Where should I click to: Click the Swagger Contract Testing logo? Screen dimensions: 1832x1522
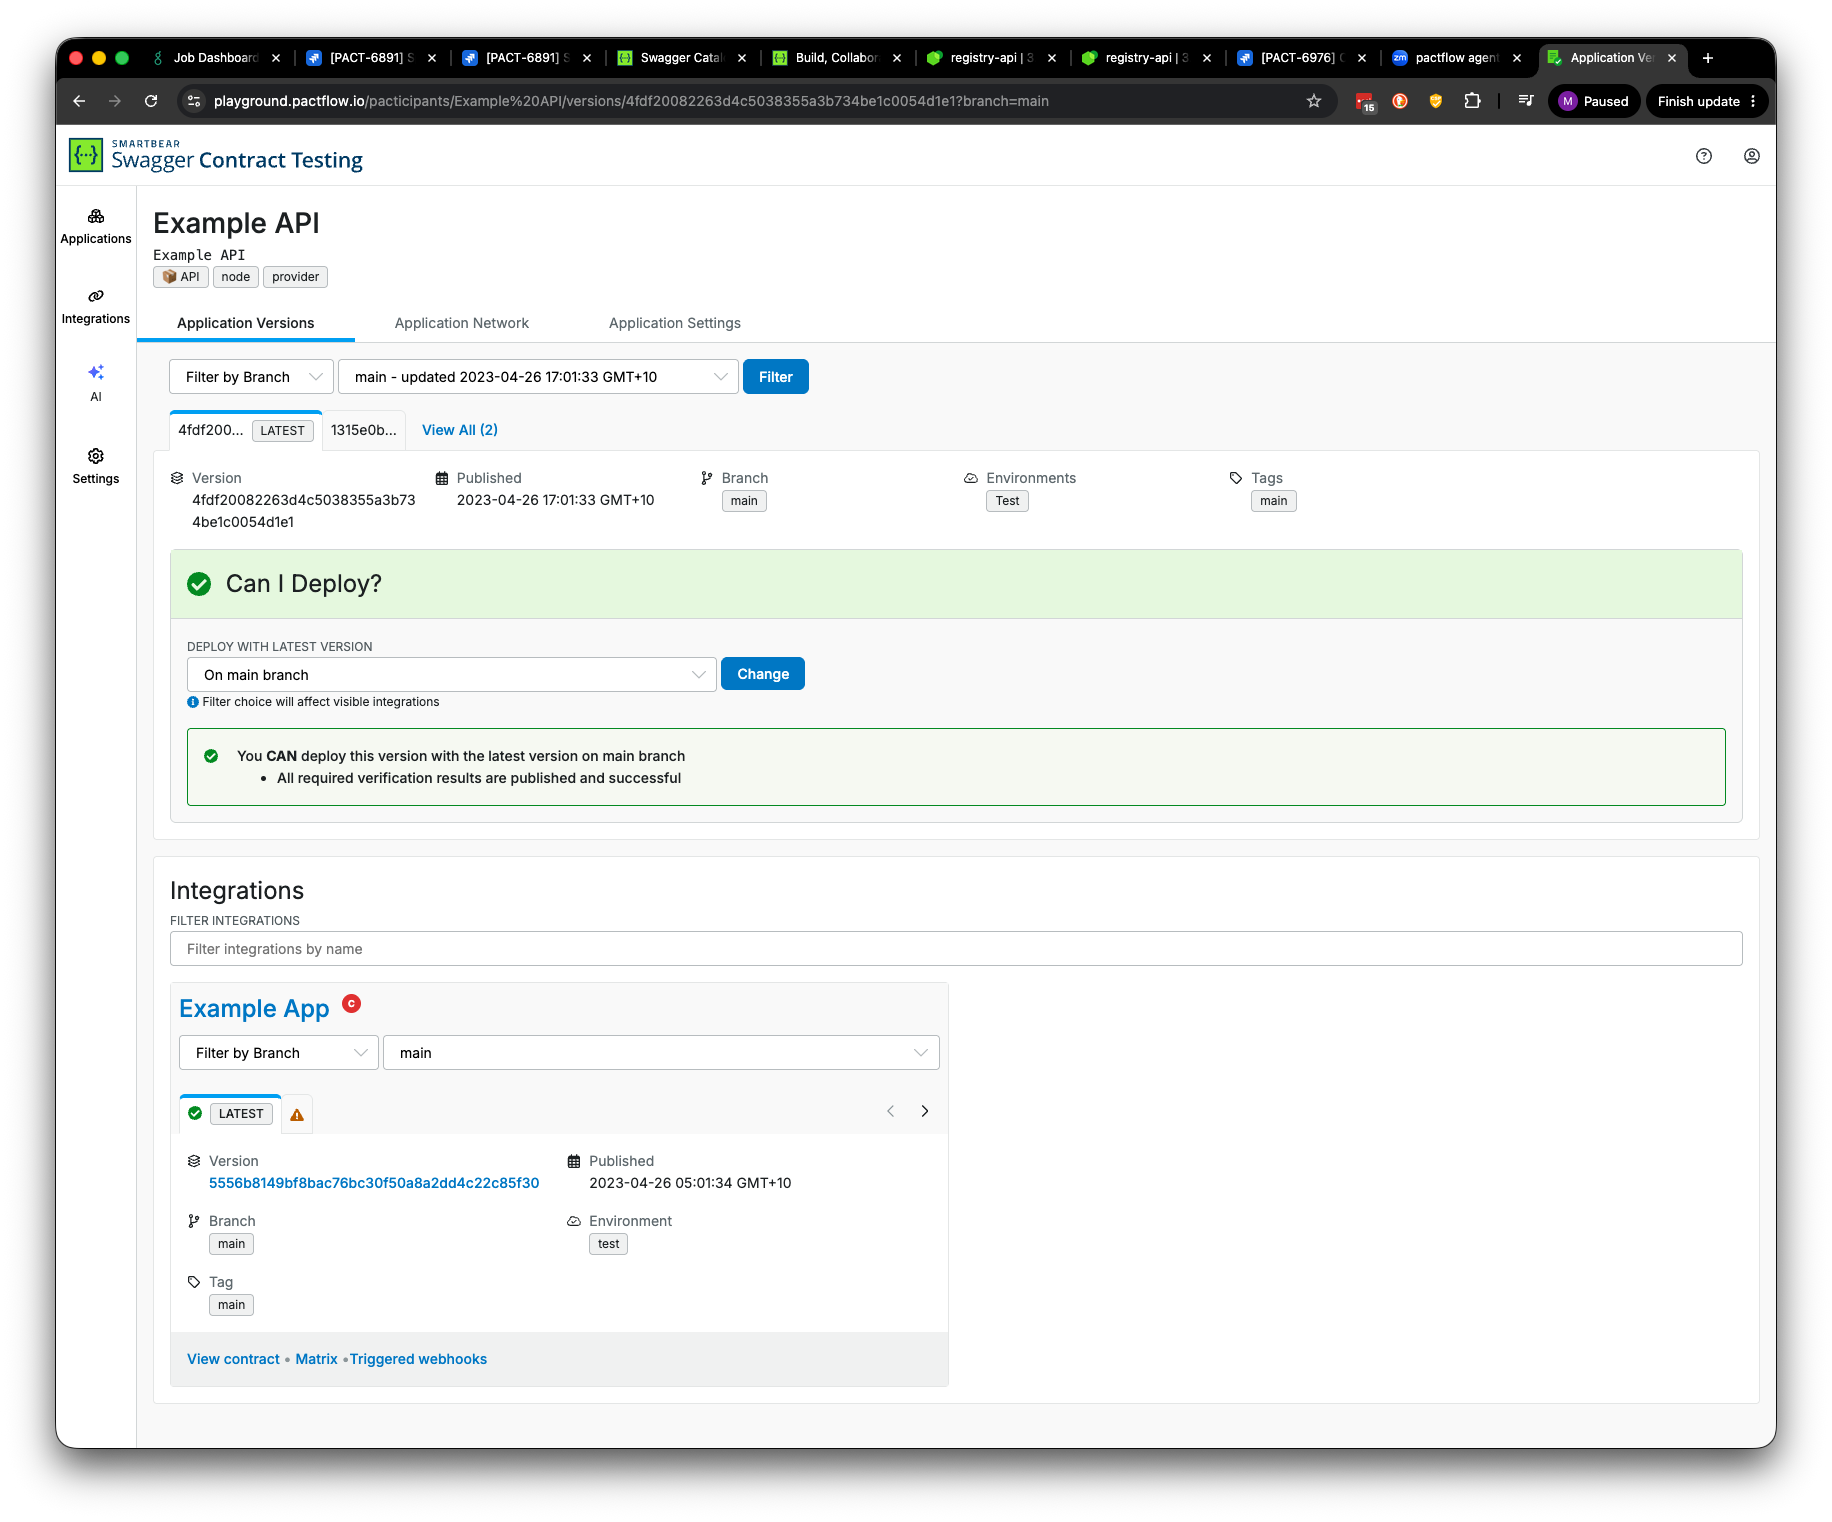pos(216,155)
